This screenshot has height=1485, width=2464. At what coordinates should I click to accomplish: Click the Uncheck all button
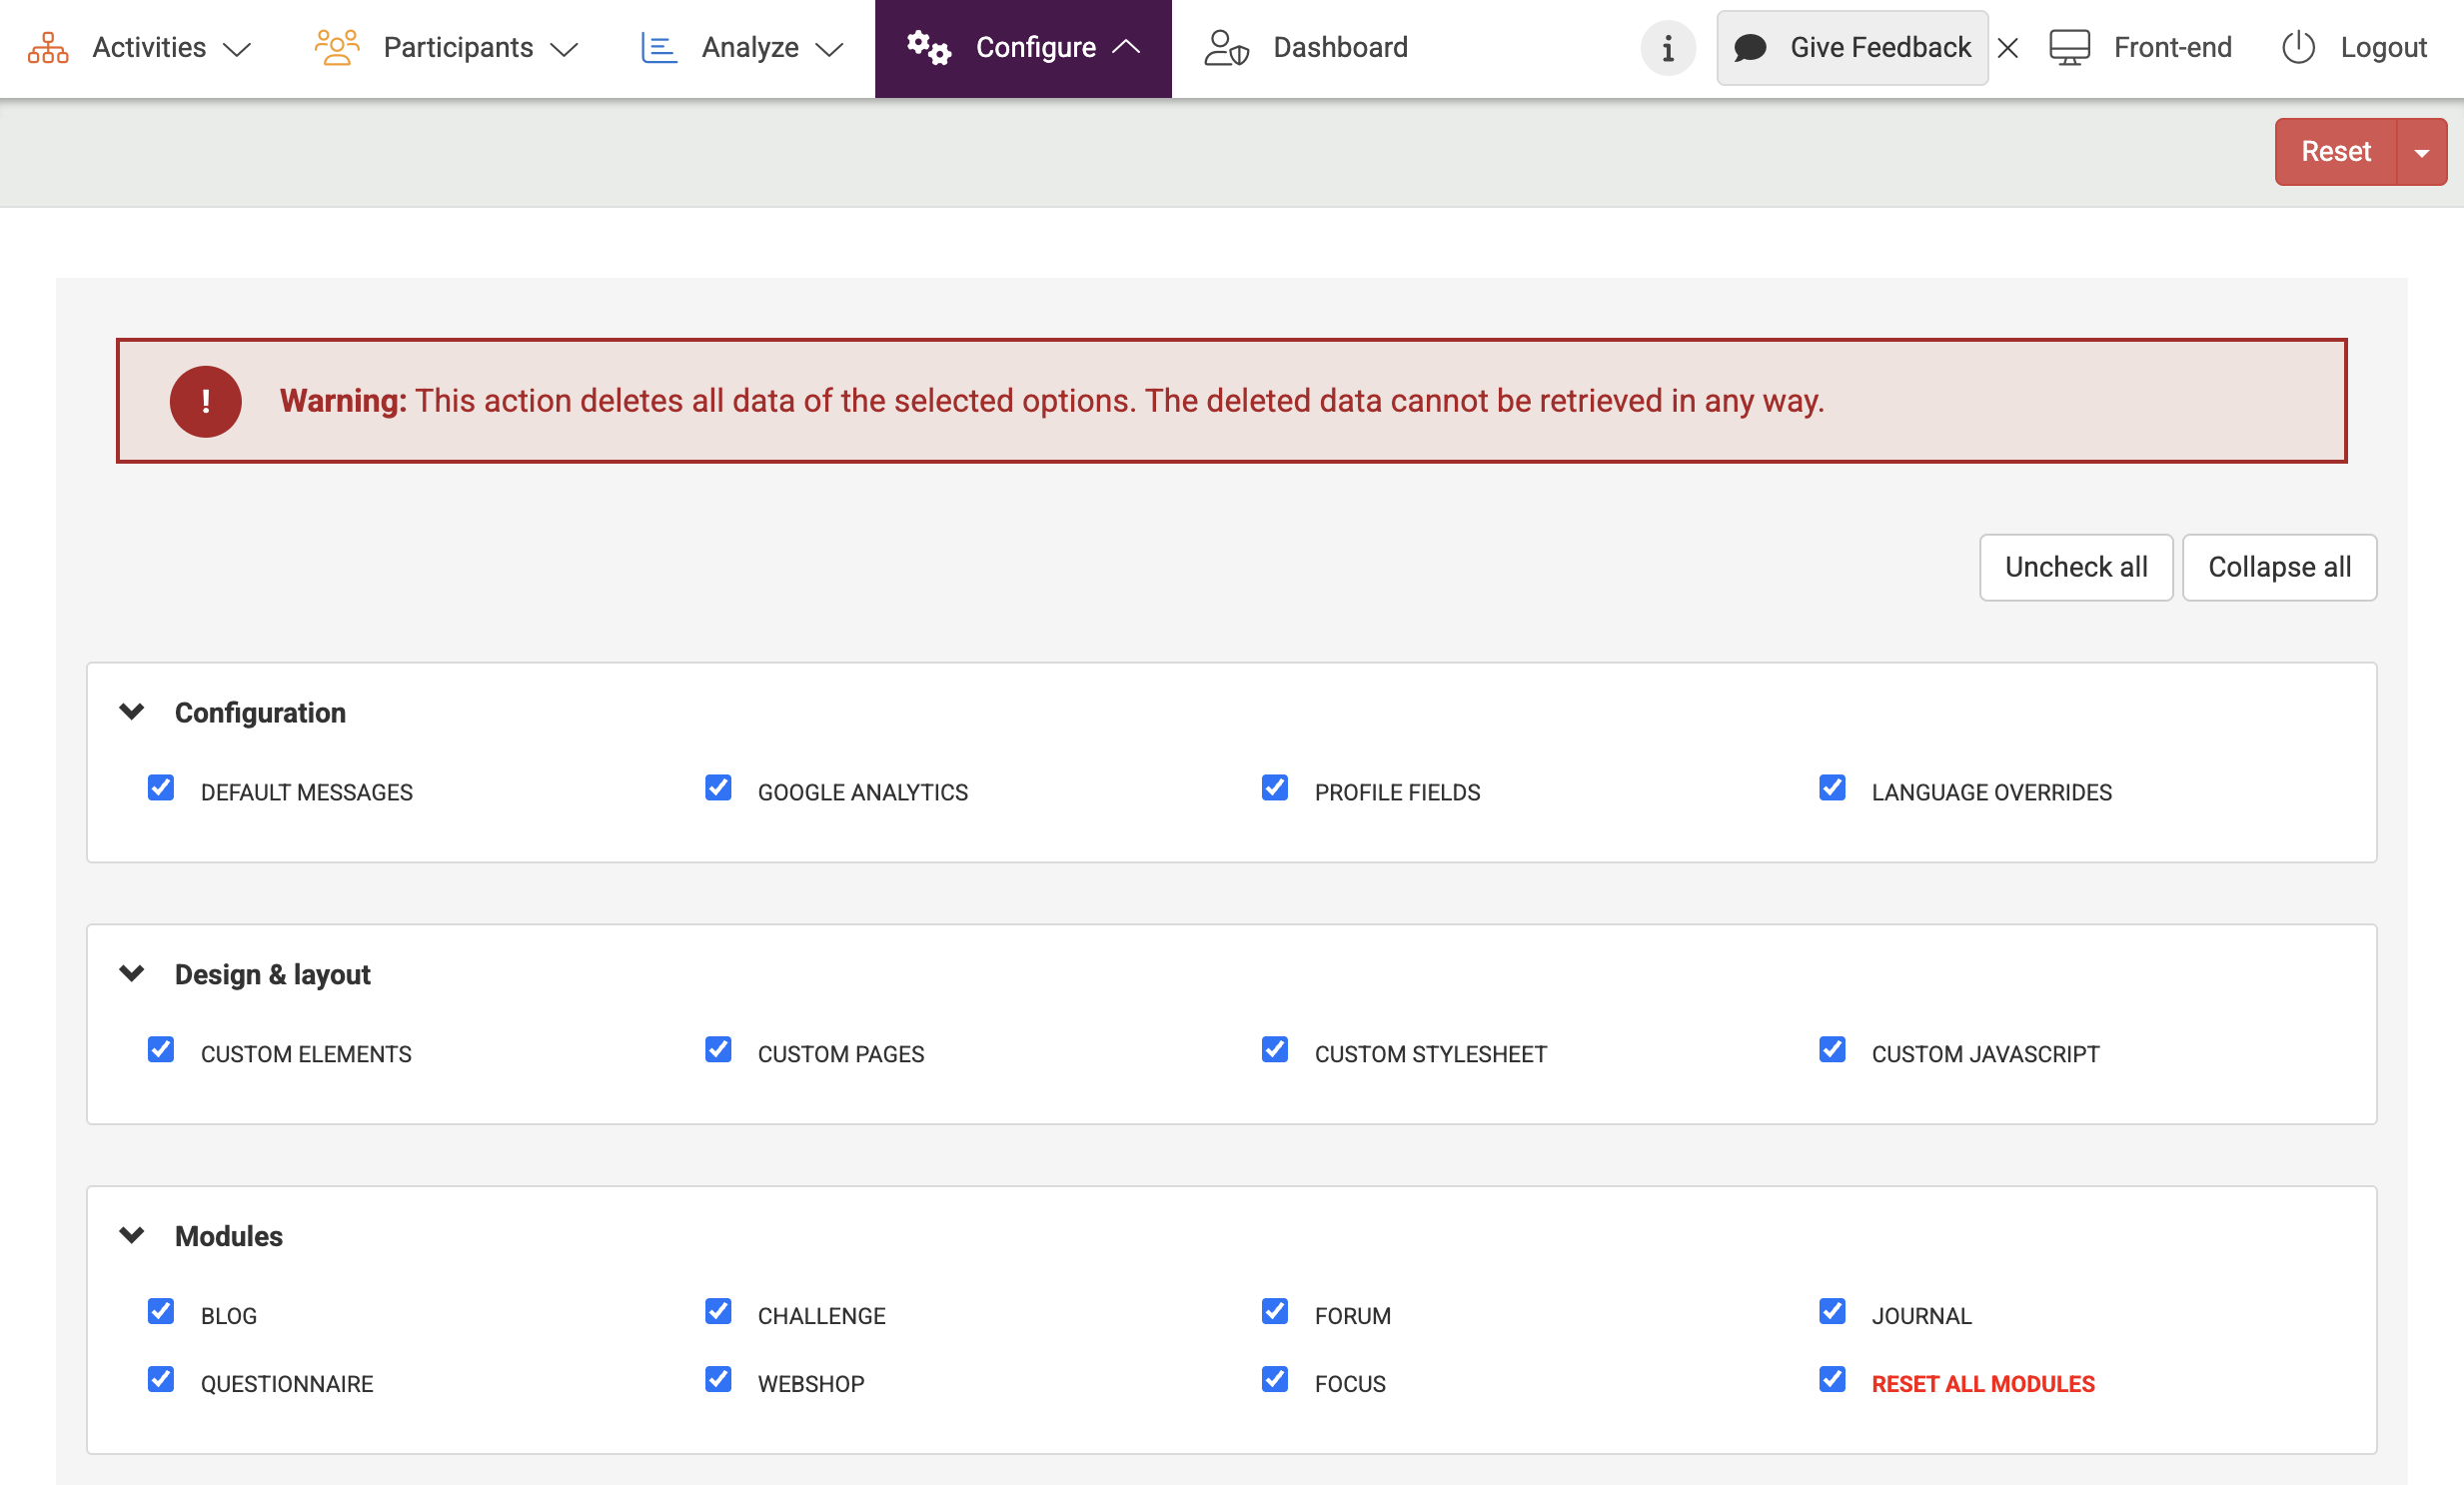point(2075,567)
